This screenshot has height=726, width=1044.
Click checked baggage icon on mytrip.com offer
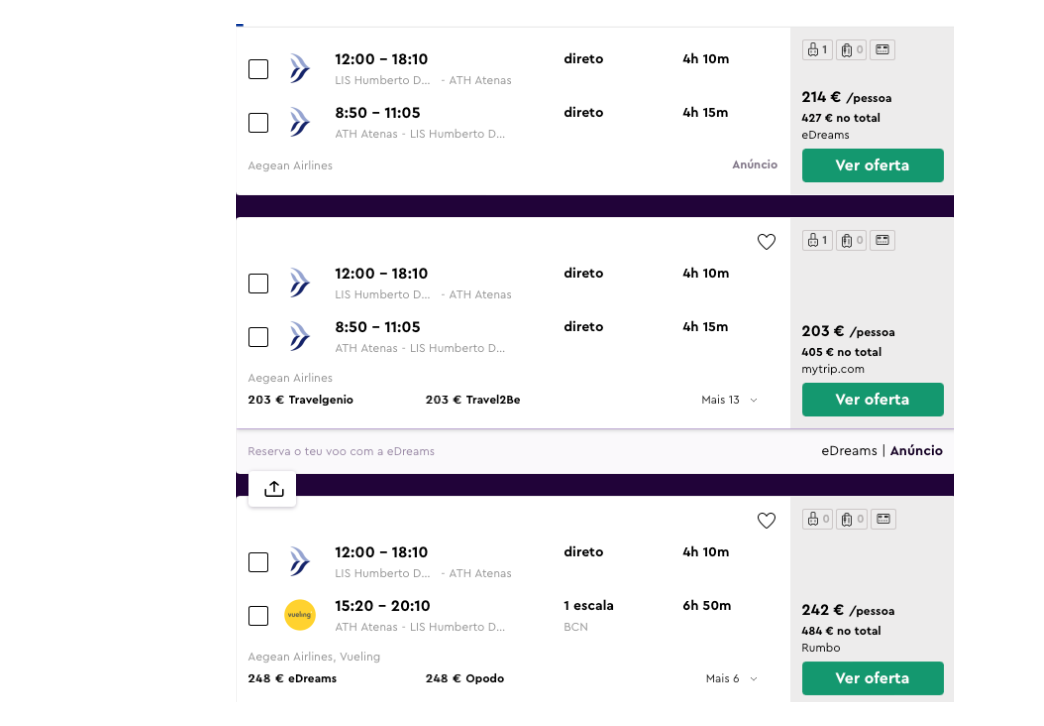tap(851, 240)
